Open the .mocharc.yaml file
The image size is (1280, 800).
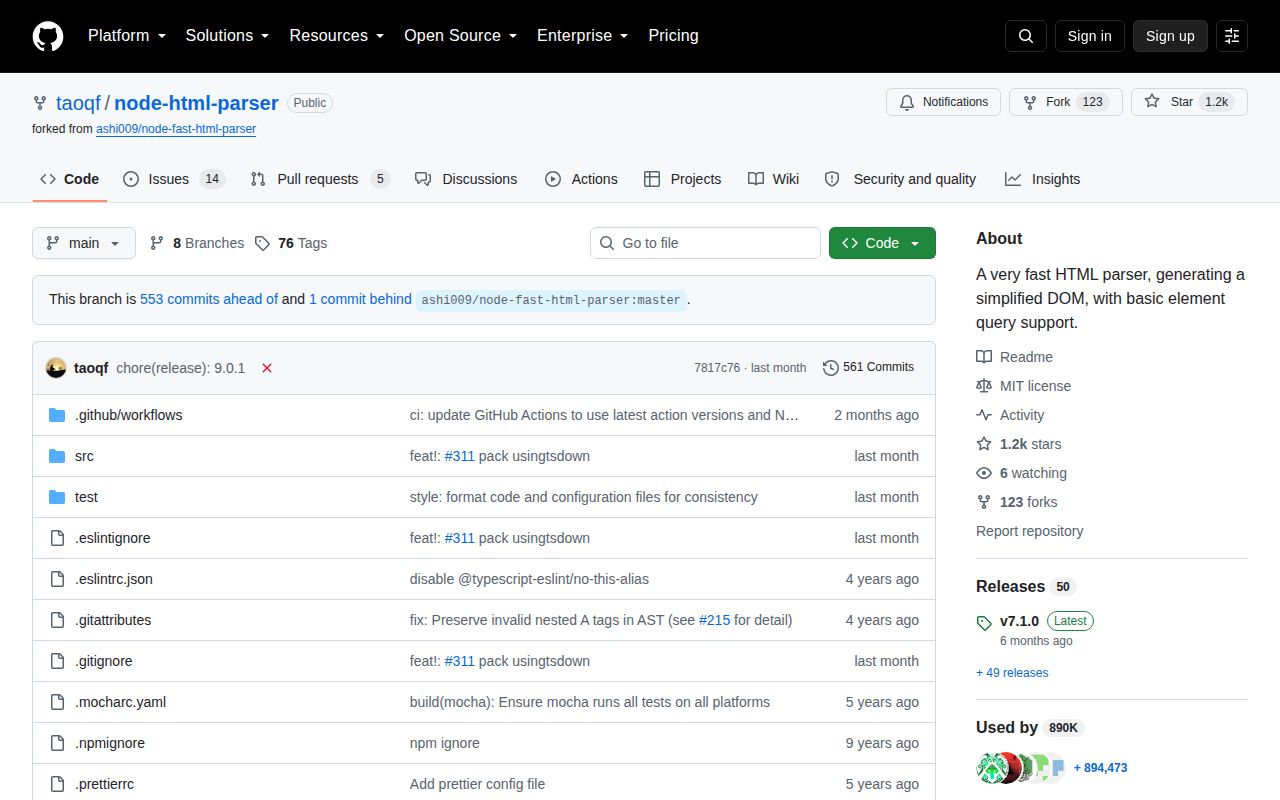tap(121, 702)
